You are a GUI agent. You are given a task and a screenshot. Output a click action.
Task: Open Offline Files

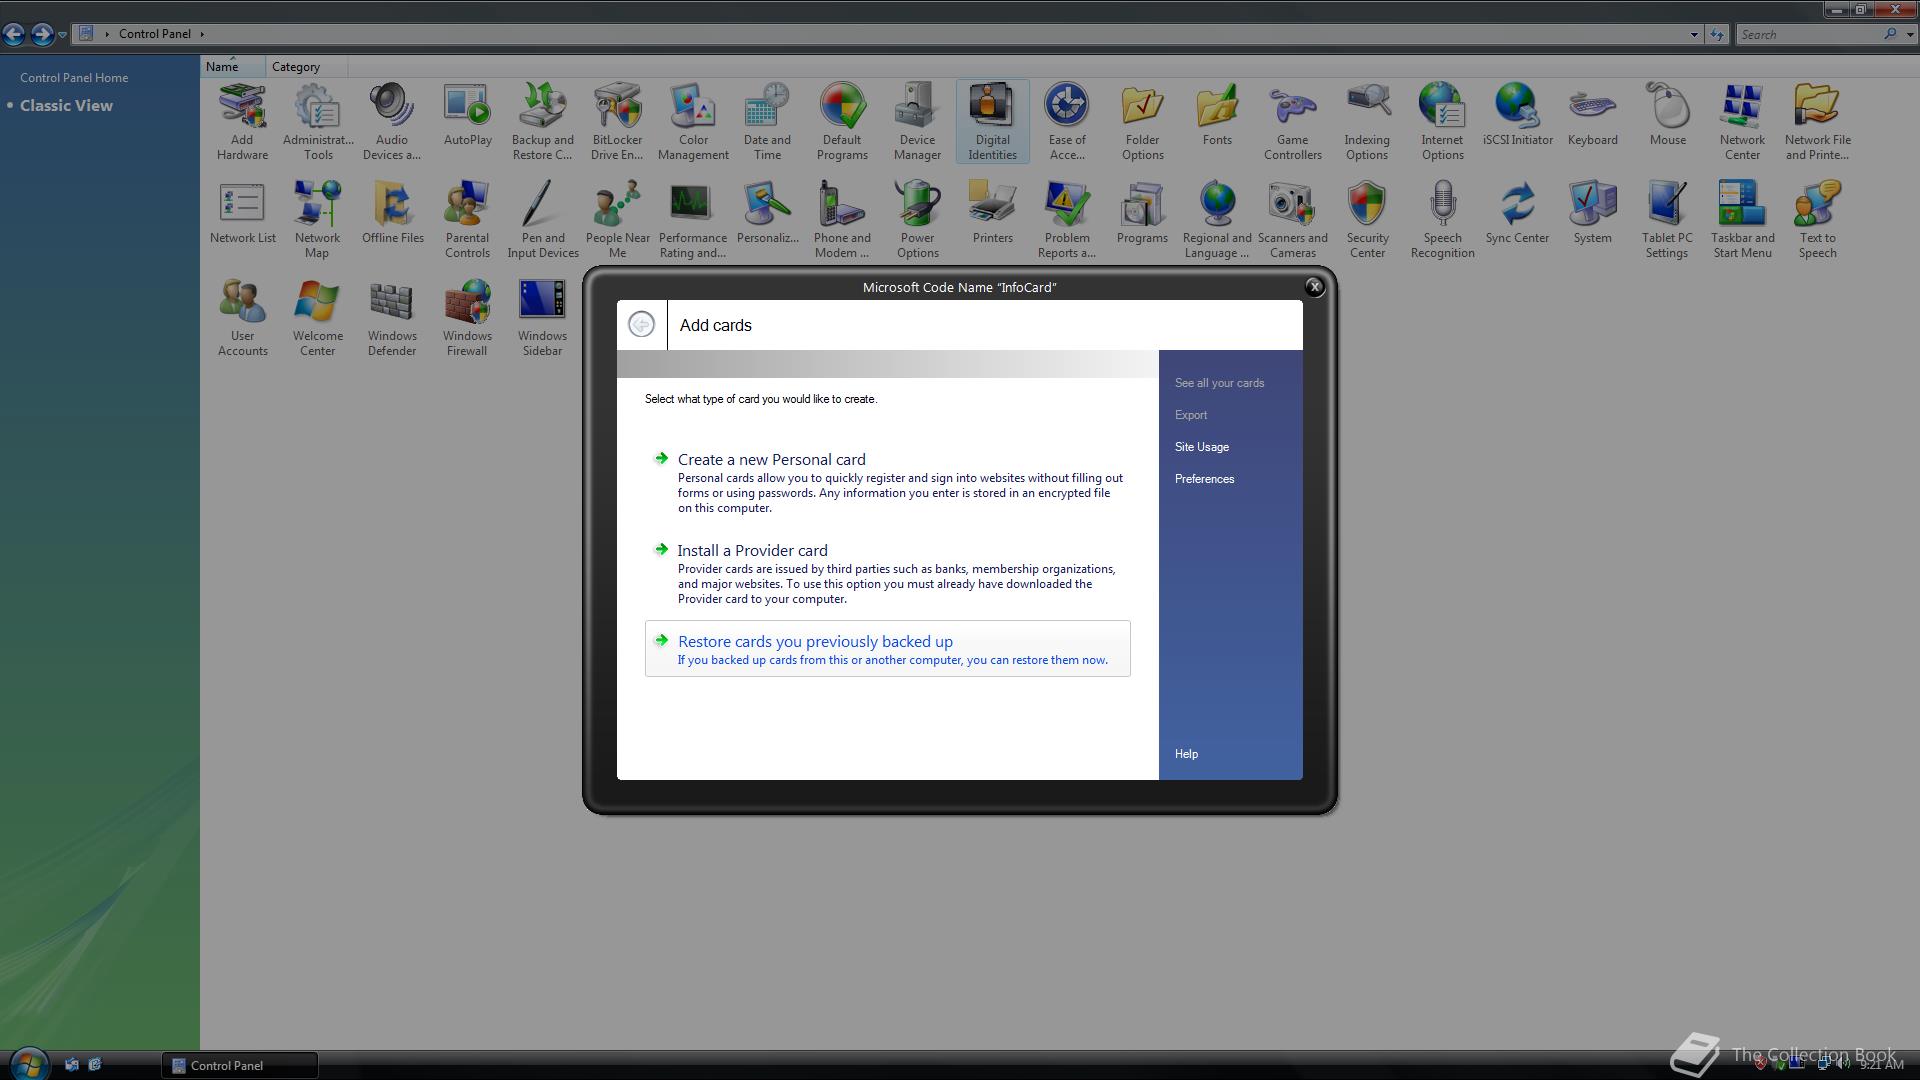click(x=392, y=213)
